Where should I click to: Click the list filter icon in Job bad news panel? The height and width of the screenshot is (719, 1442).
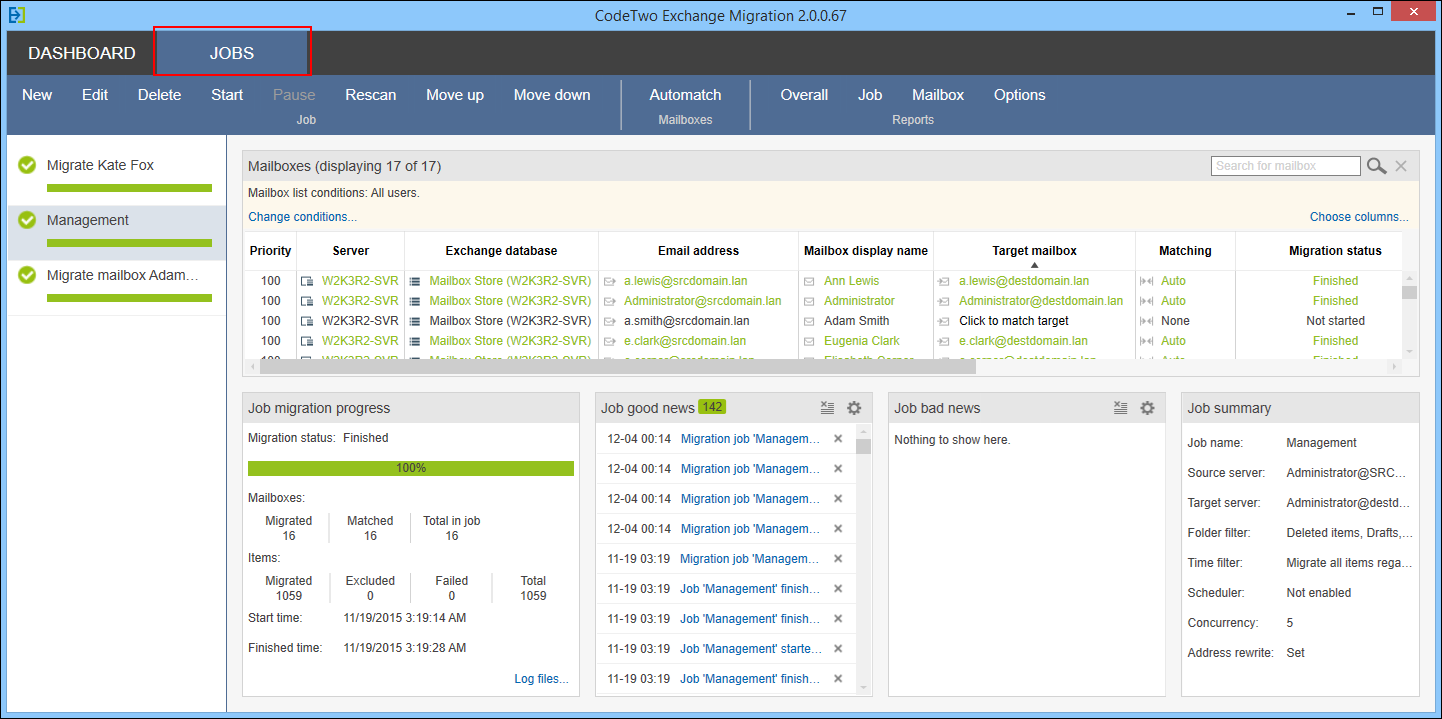click(1120, 408)
